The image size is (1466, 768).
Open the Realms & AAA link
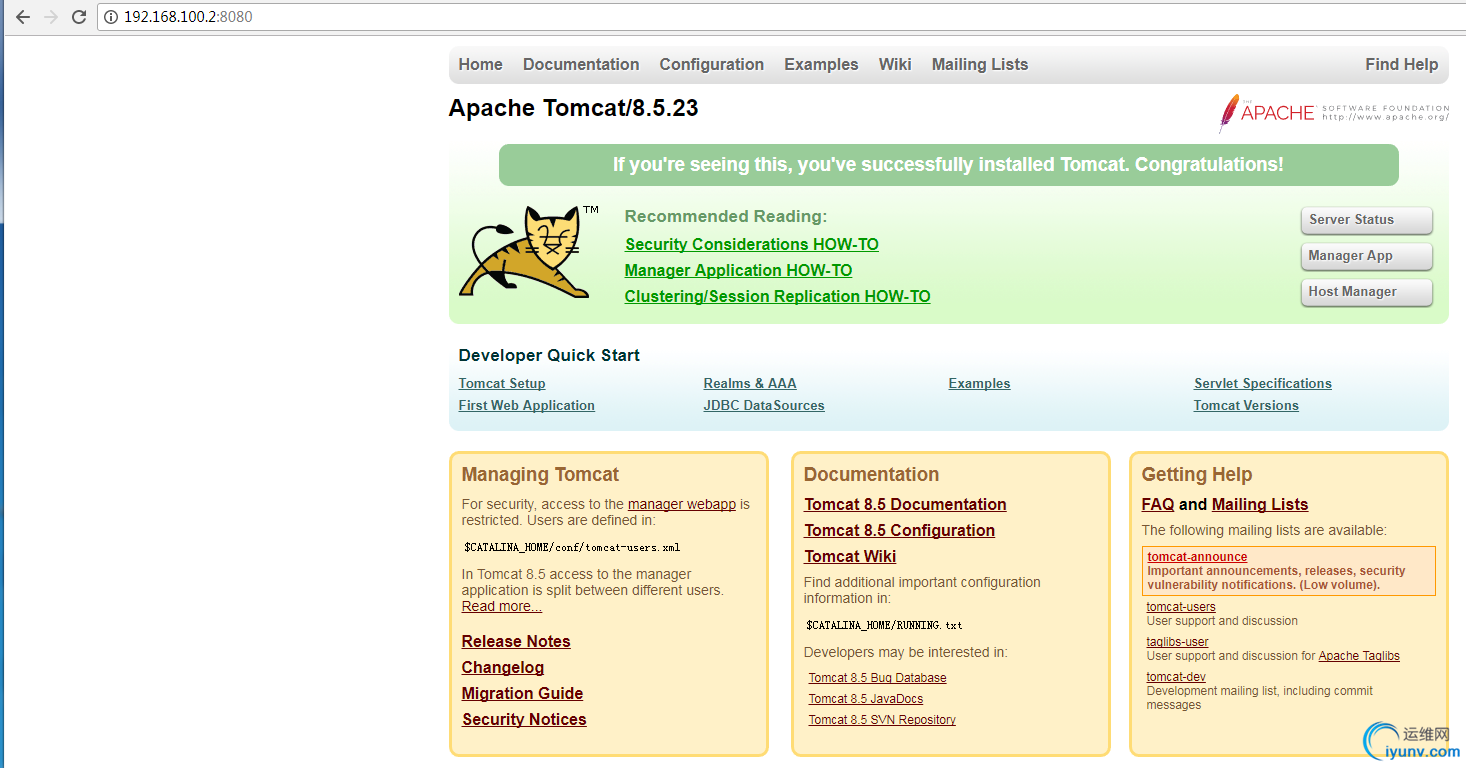click(750, 383)
